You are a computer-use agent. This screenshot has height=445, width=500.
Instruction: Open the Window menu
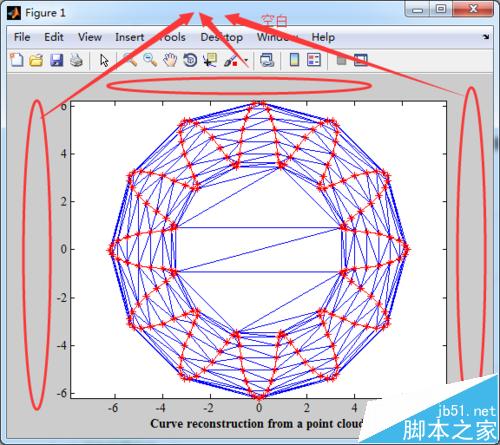pyautogui.click(x=277, y=37)
